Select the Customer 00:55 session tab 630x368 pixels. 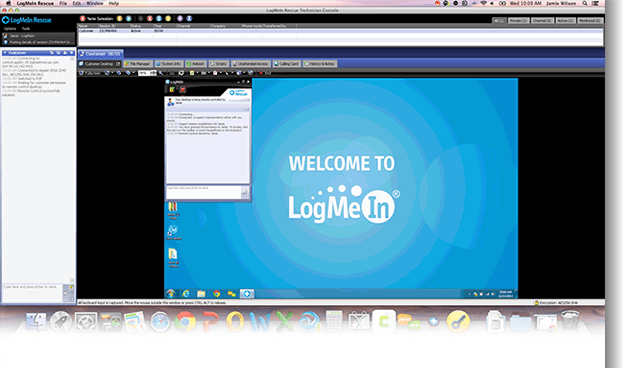click(101, 53)
